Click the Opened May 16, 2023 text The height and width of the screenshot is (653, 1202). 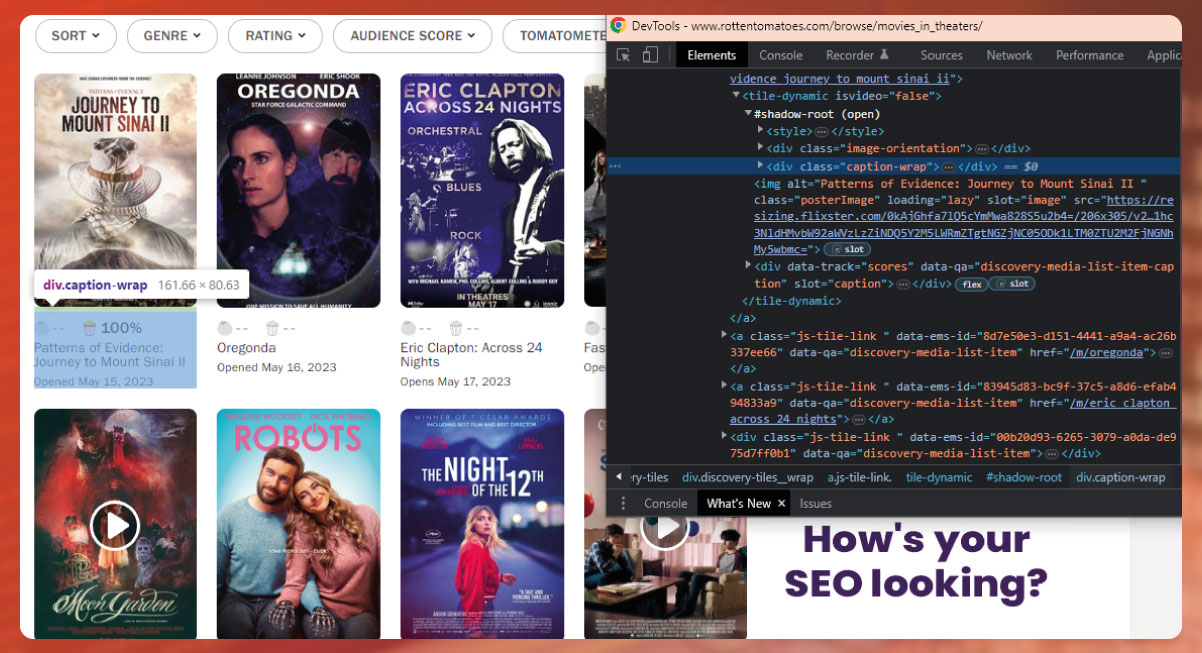tap(277, 368)
